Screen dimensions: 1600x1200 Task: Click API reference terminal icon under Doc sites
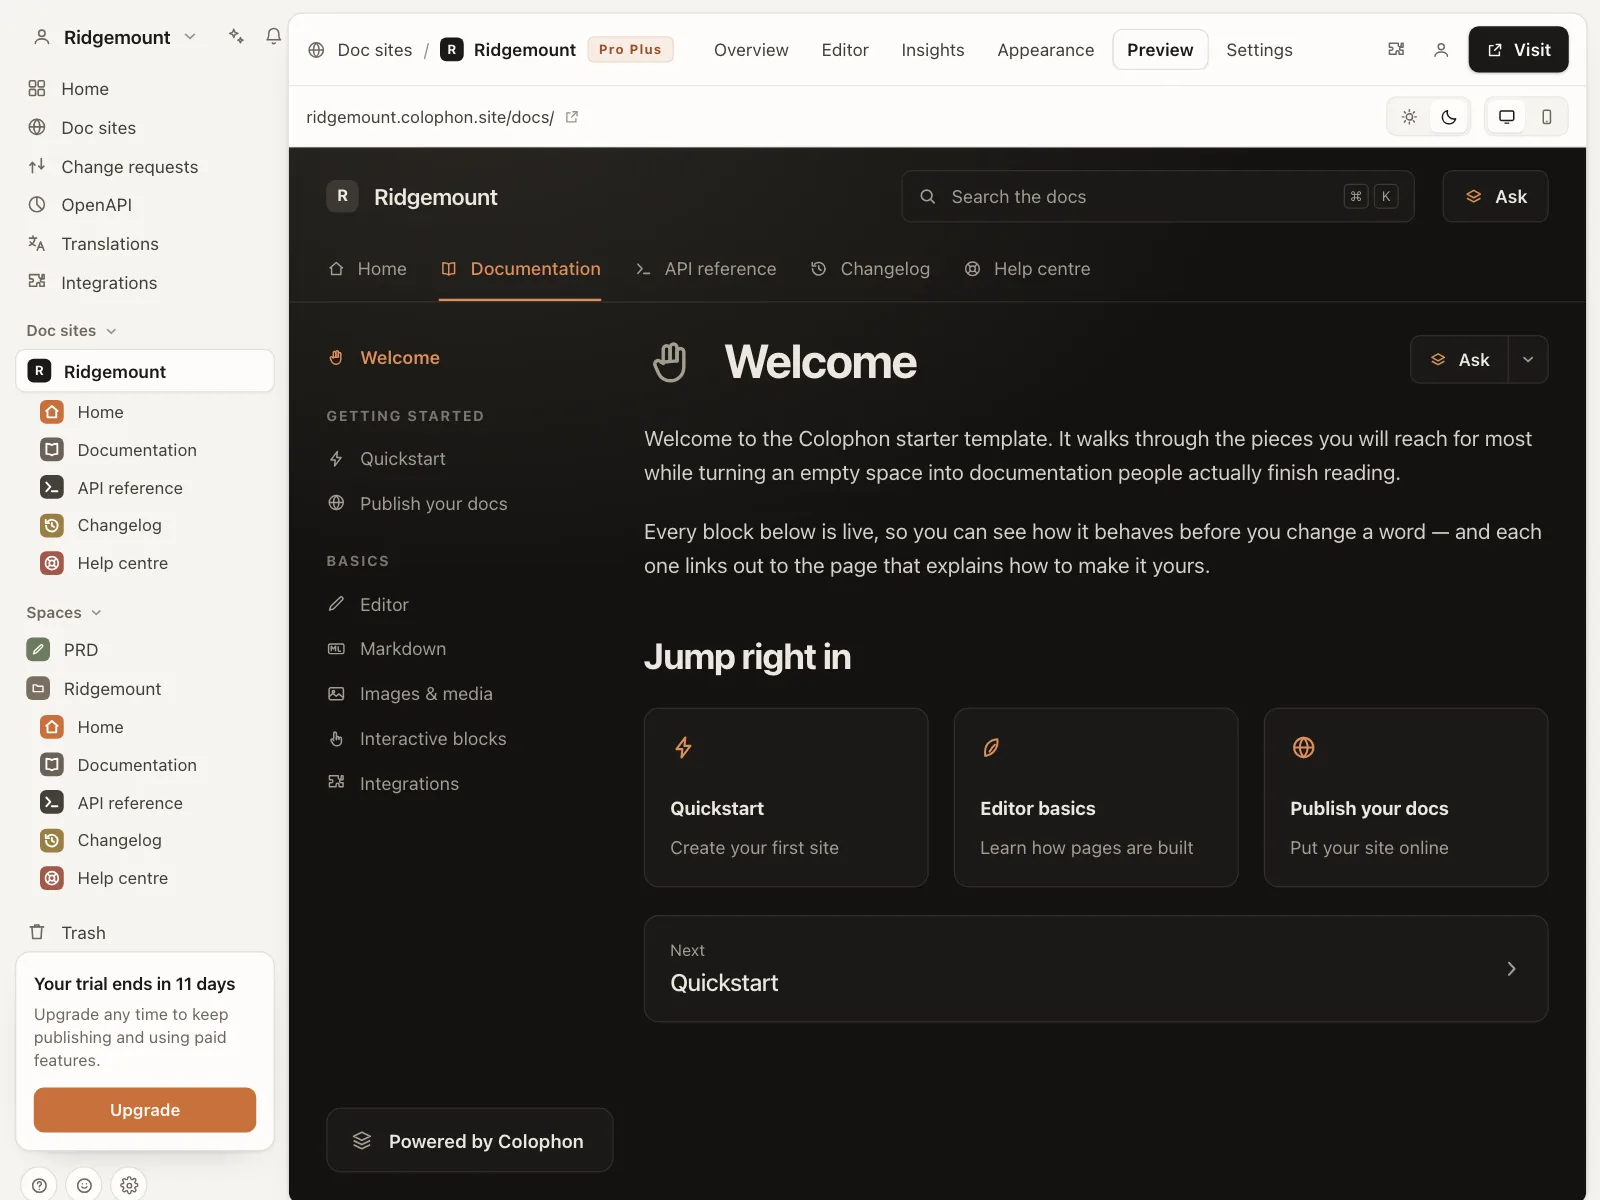click(x=52, y=487)
